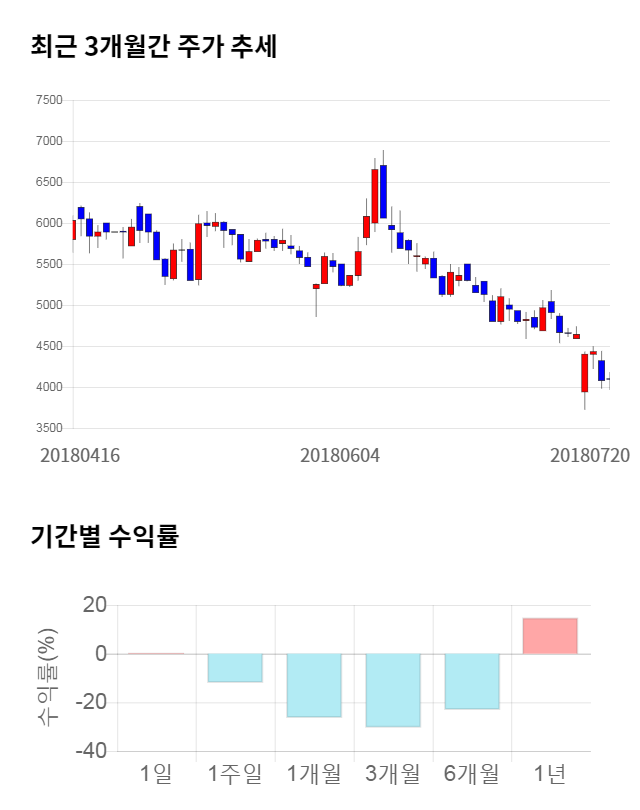Click the 20180604 middle date label
This screenshot has width=640, height=810.
[x=340, y=455]
